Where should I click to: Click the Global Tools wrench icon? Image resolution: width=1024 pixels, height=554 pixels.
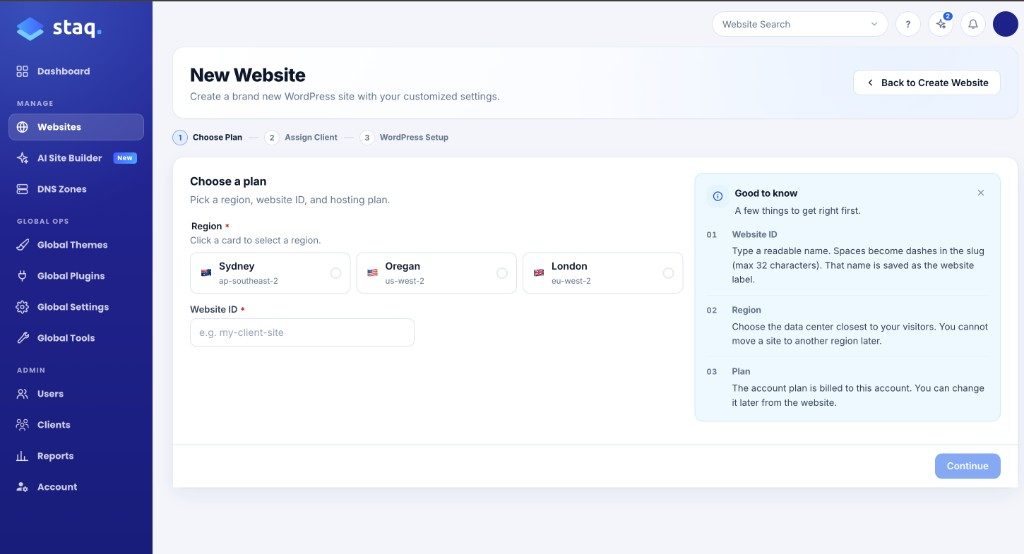22,338
